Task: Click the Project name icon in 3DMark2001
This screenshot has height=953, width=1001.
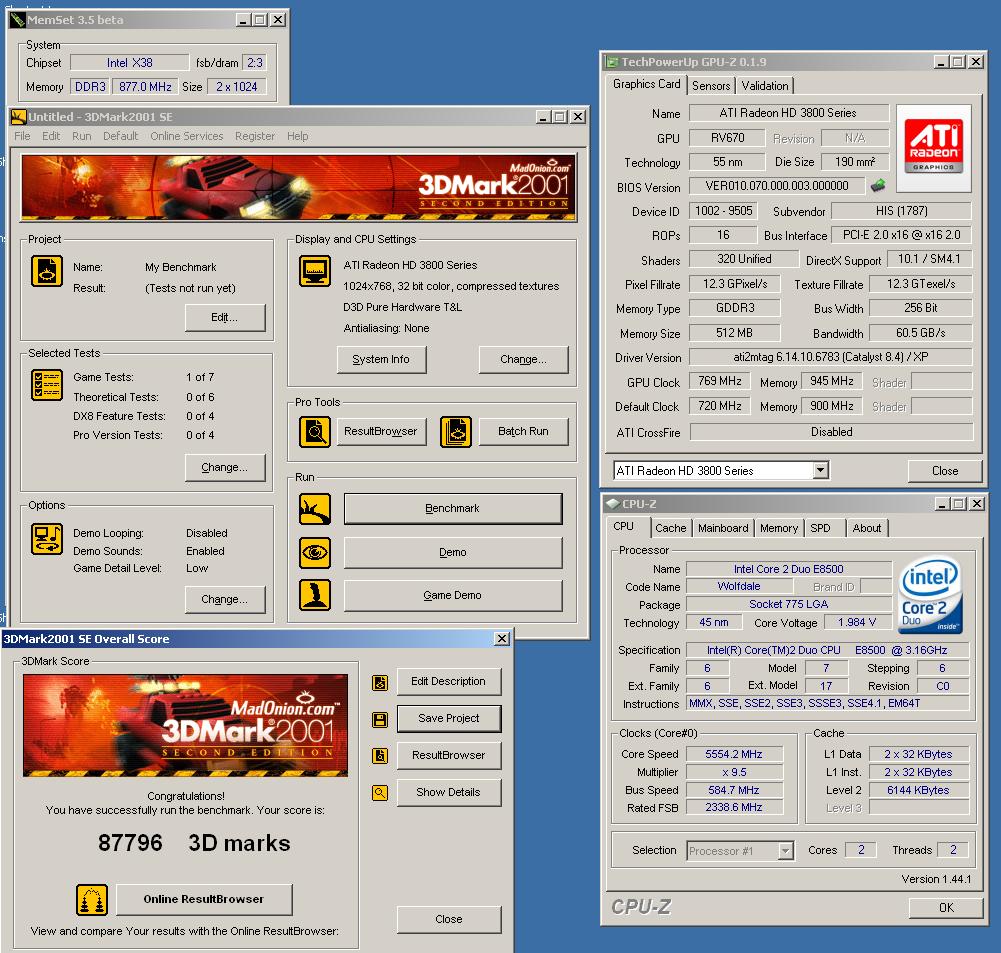Action: 47,271
